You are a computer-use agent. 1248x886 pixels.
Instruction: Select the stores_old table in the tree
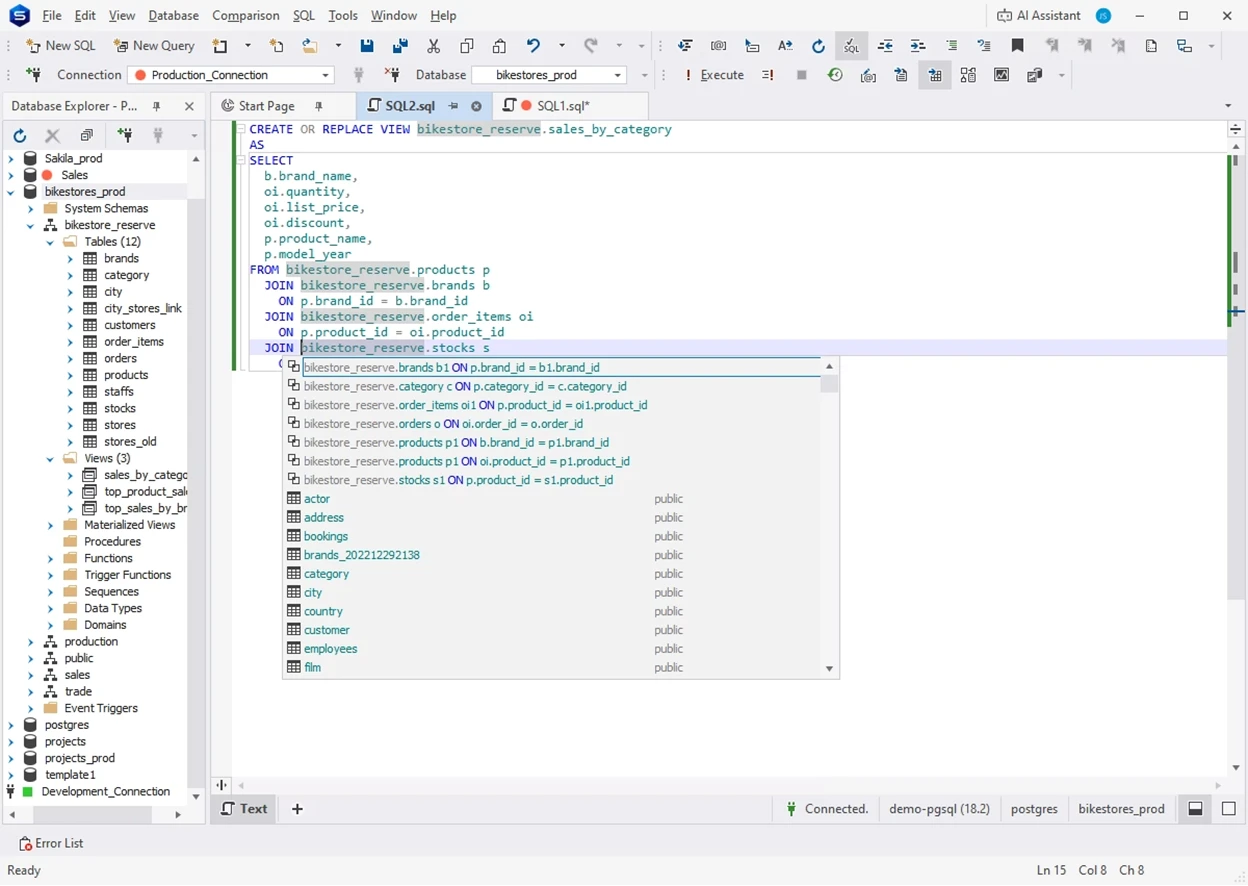tap(130, 442)
